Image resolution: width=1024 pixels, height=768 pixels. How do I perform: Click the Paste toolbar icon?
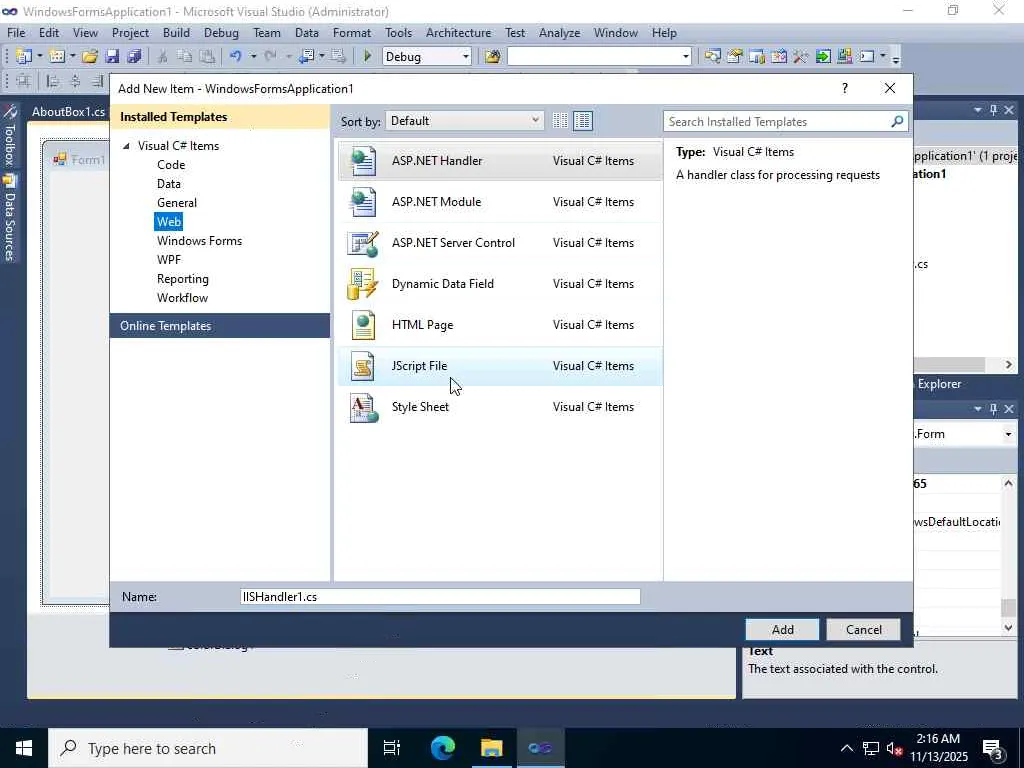pos(207,56)
